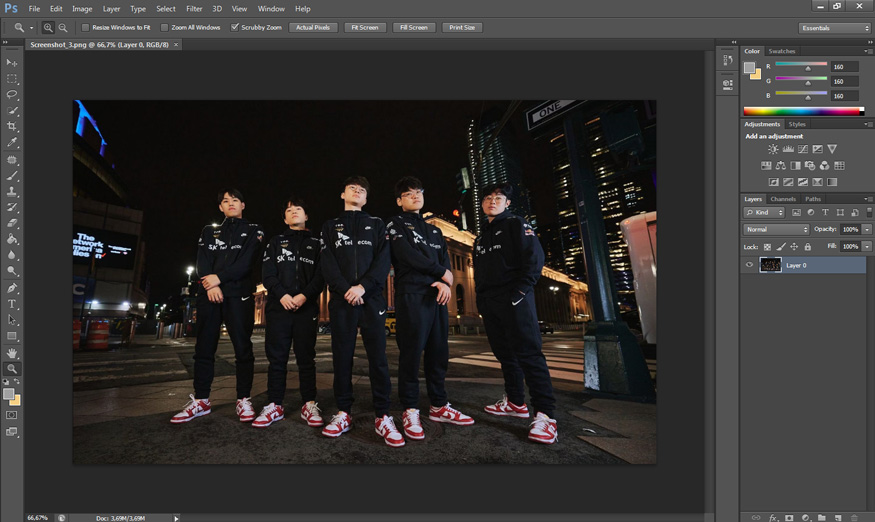Click the lock all layer icon
This screenshot has width=875, height=522.
click(808, 246)
